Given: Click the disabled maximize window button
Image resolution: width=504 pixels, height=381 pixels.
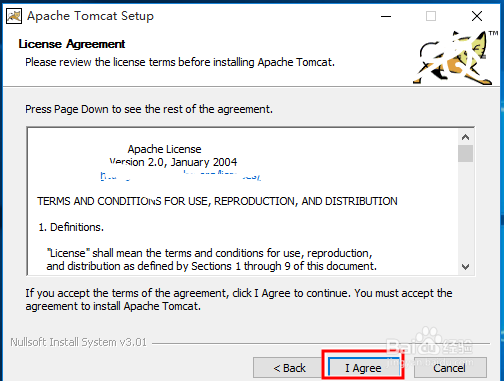Looking at the screenshot, I should coord(431,16).
